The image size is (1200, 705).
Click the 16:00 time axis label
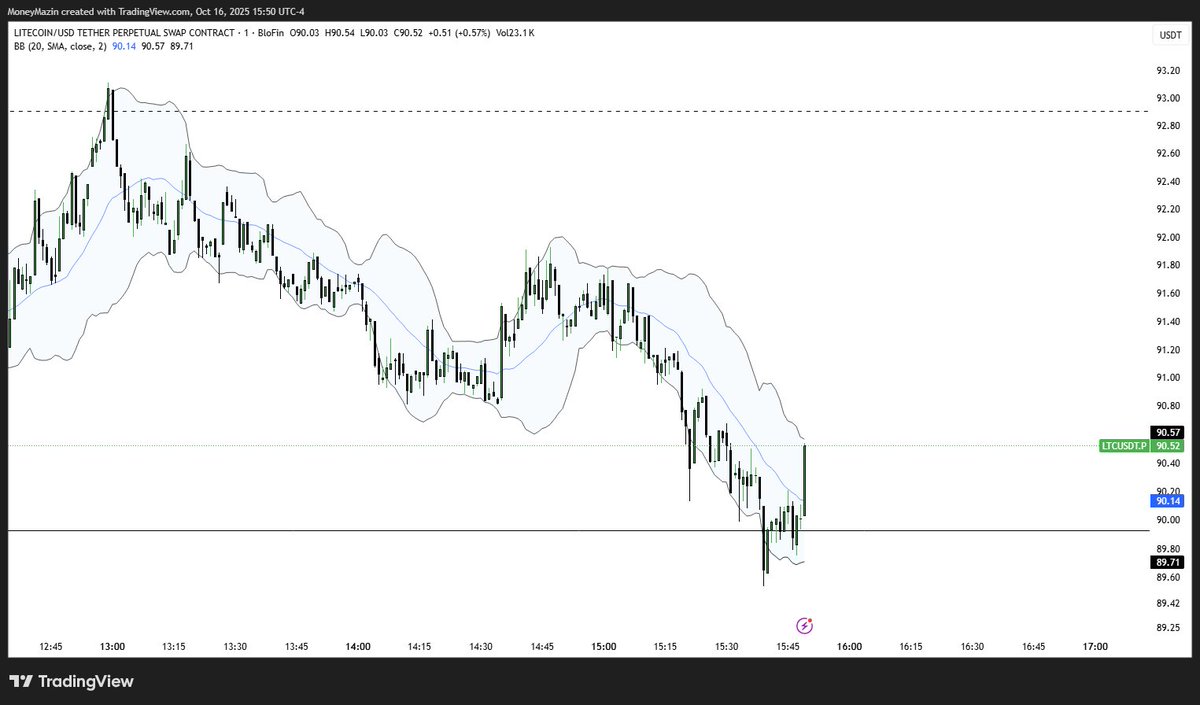click(849, 647)
